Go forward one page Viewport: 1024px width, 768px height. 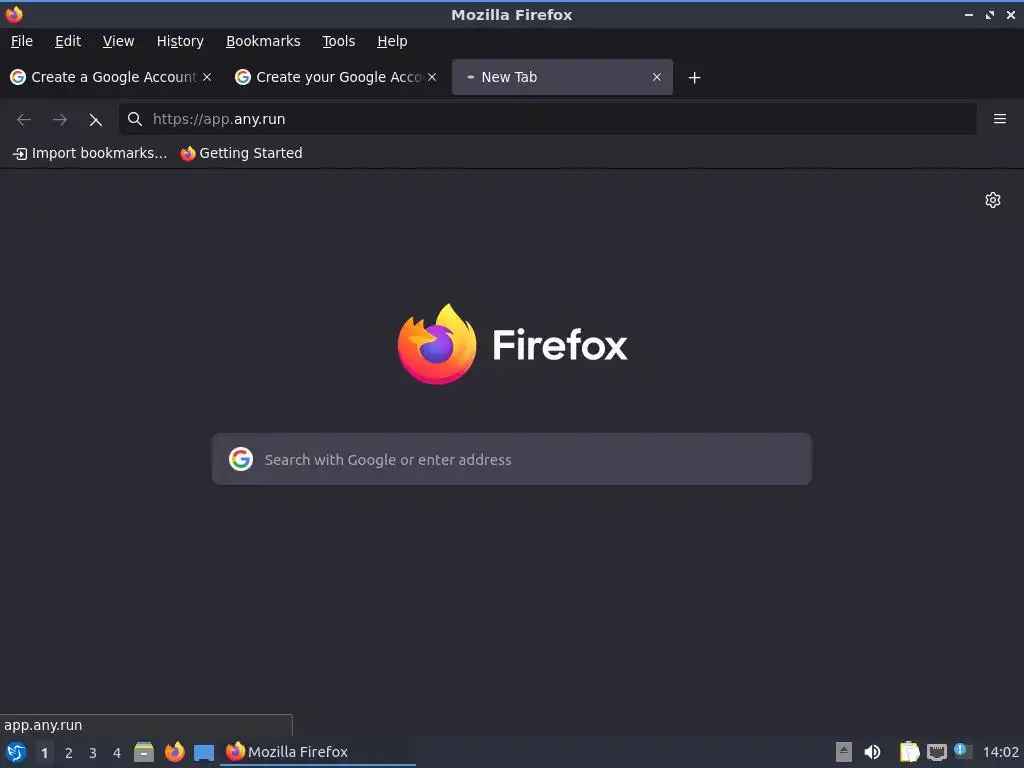tap(60, 120)
